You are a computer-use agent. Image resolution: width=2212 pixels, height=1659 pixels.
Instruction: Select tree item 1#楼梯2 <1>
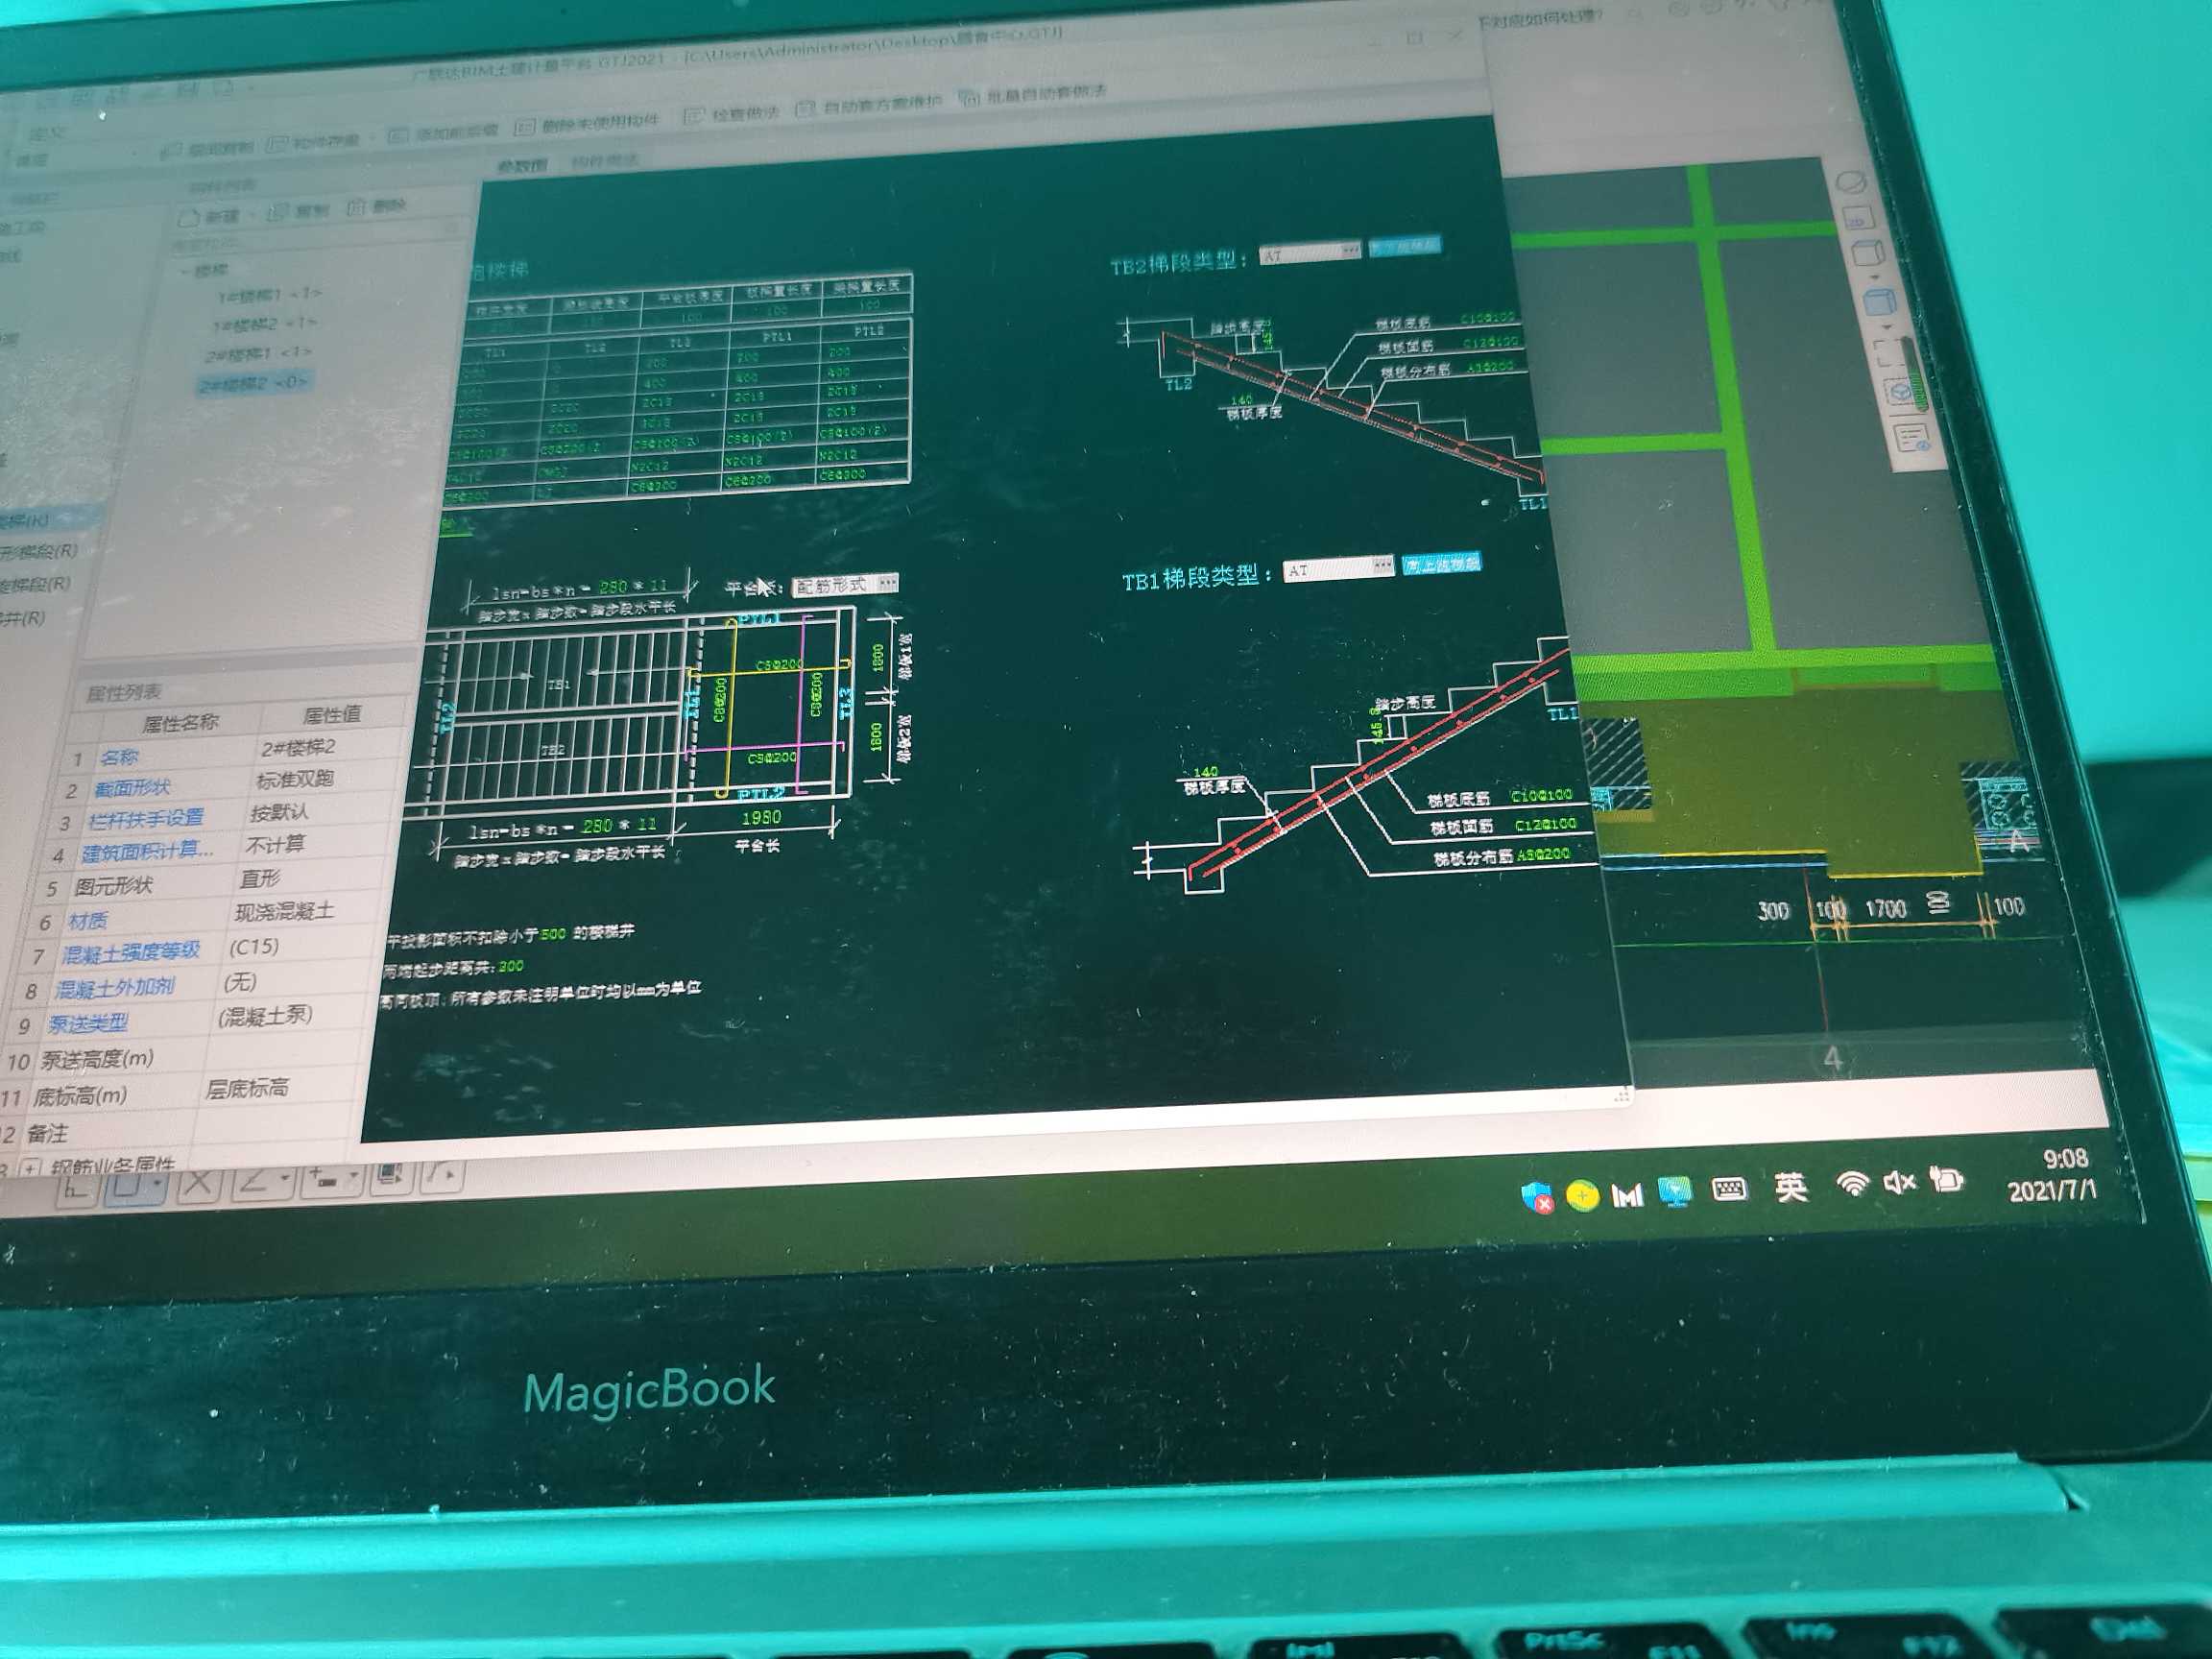(264, 325)
